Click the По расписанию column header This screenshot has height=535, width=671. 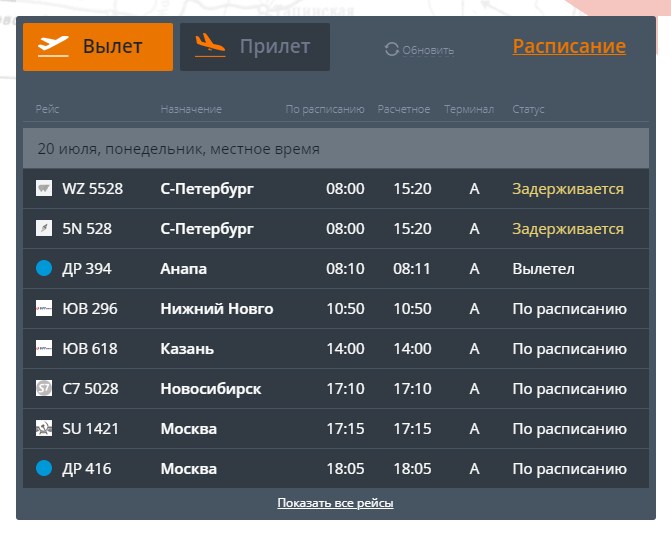[x=325, y=109]
